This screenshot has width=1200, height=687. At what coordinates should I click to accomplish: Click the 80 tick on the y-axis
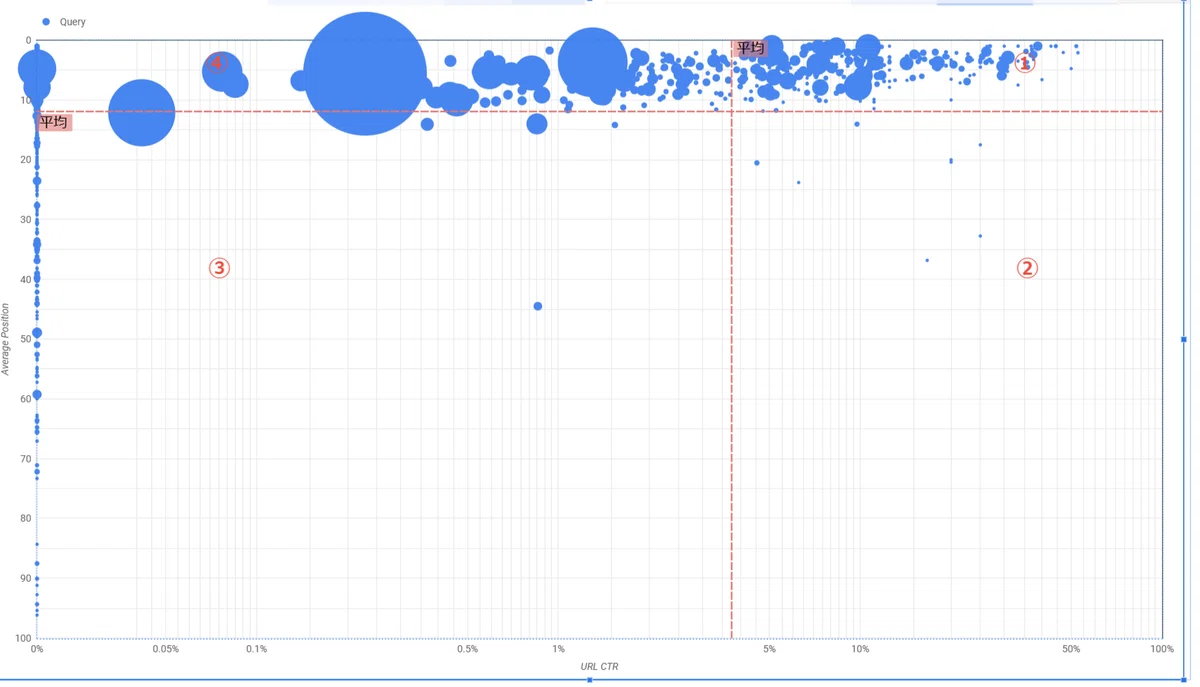point(26,518)
